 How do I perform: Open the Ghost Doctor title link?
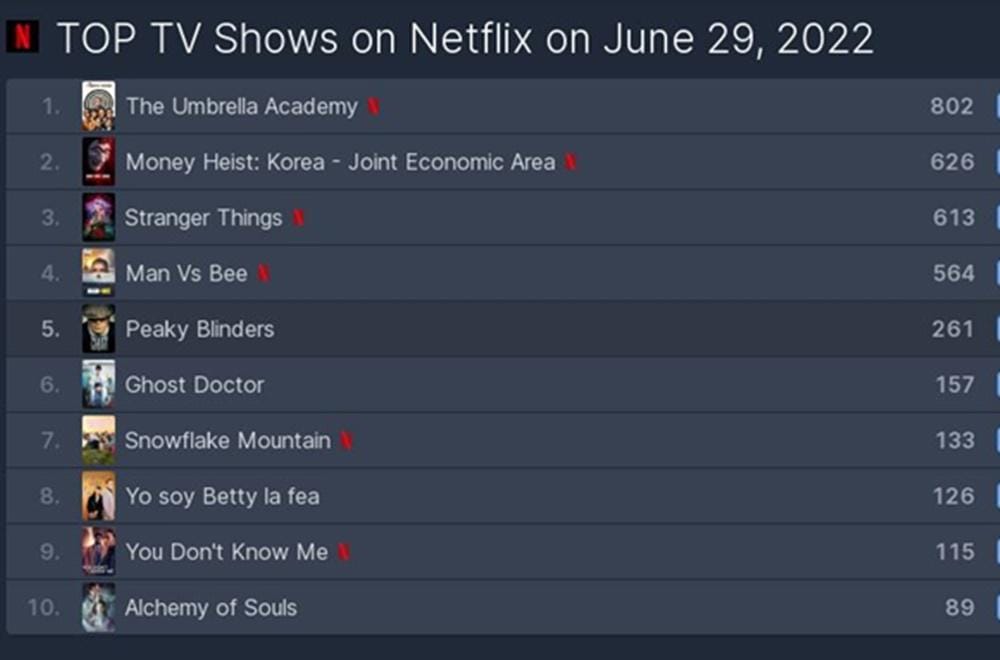pyautogui.click(x=194, y=385)
